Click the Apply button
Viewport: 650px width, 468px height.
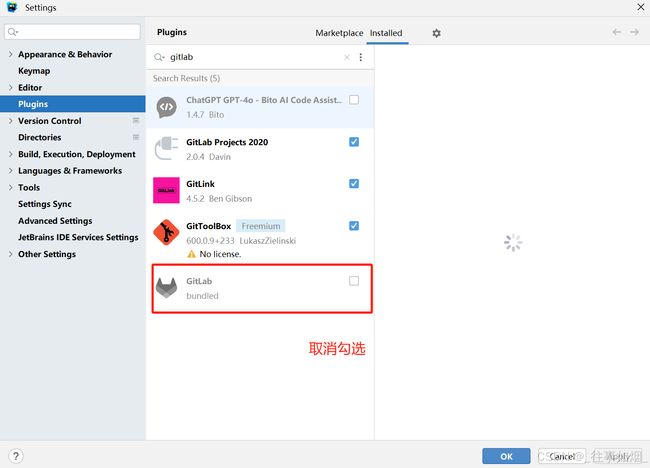tap(618, 456)
